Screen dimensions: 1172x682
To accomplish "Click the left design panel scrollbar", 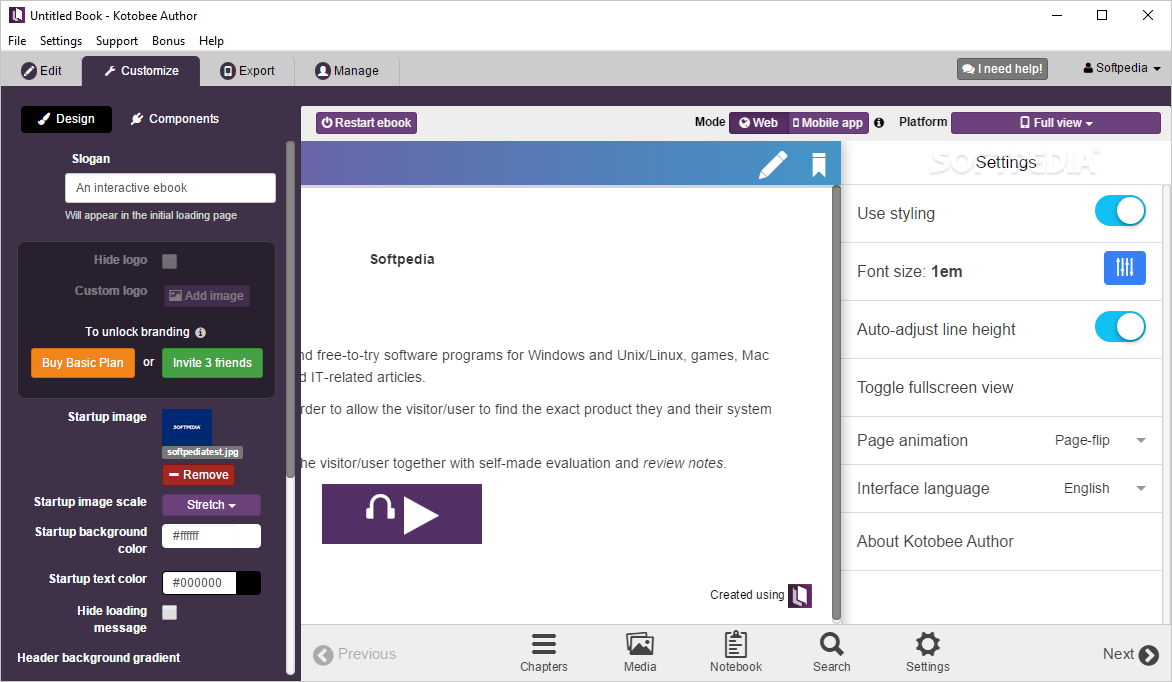I will click(291, 309).
